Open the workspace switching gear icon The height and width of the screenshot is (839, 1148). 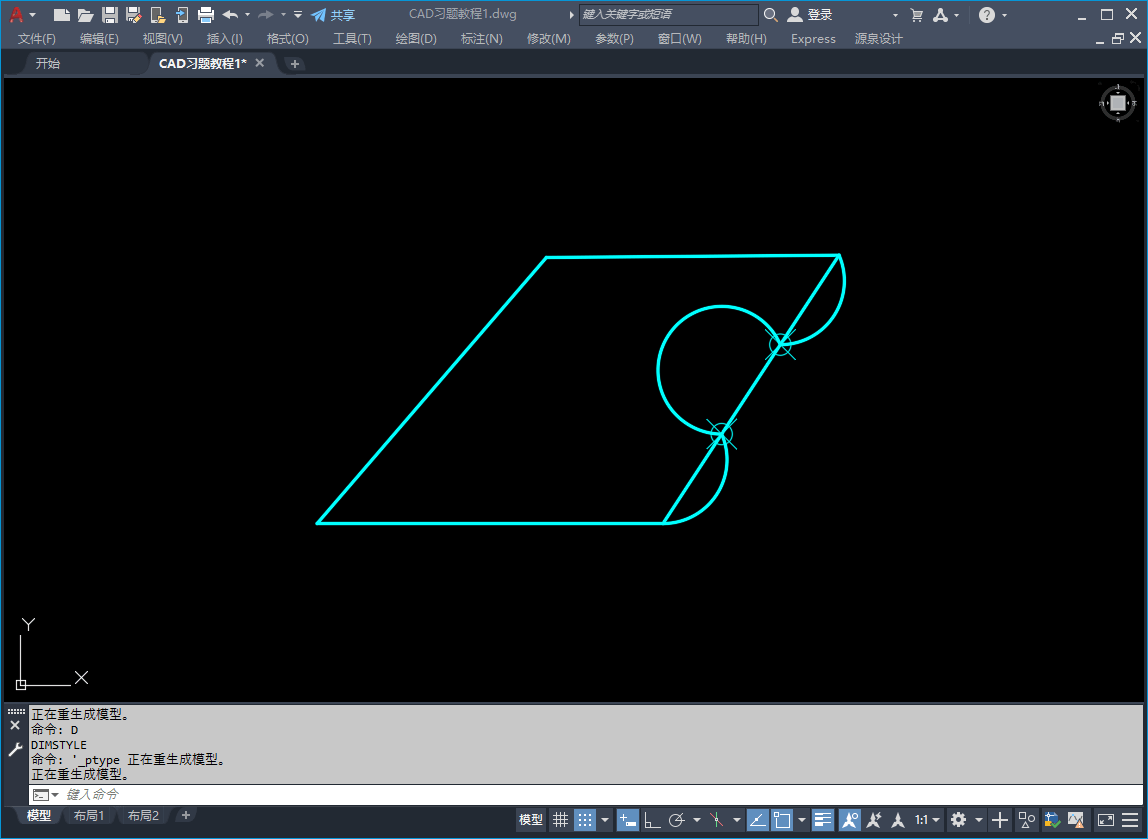(x=958, y=820)
